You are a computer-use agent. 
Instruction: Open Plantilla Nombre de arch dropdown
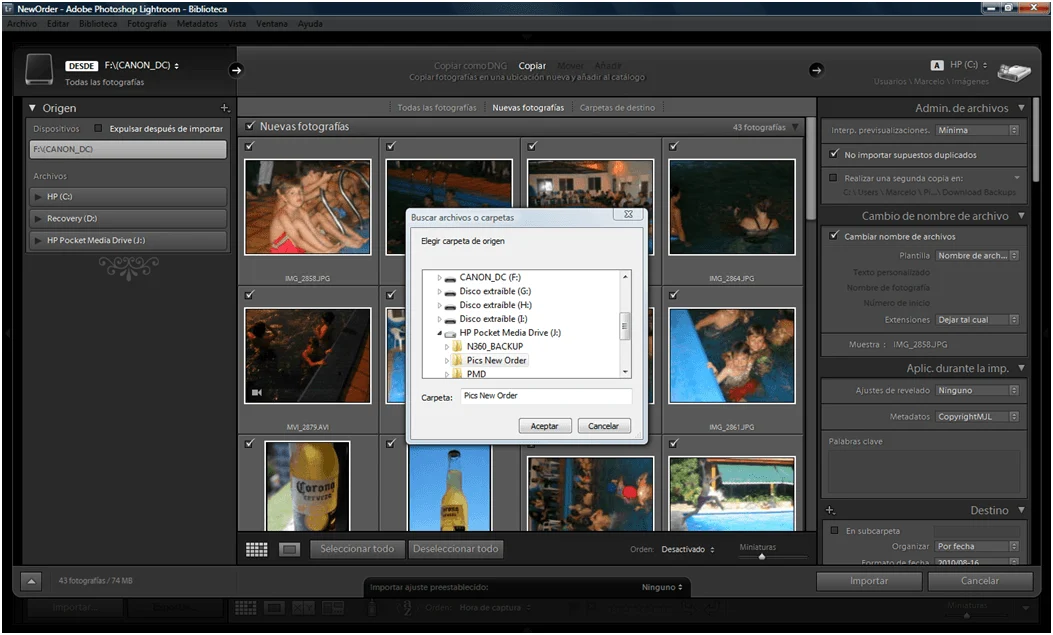pyautogui.click(x=978, y=256)
